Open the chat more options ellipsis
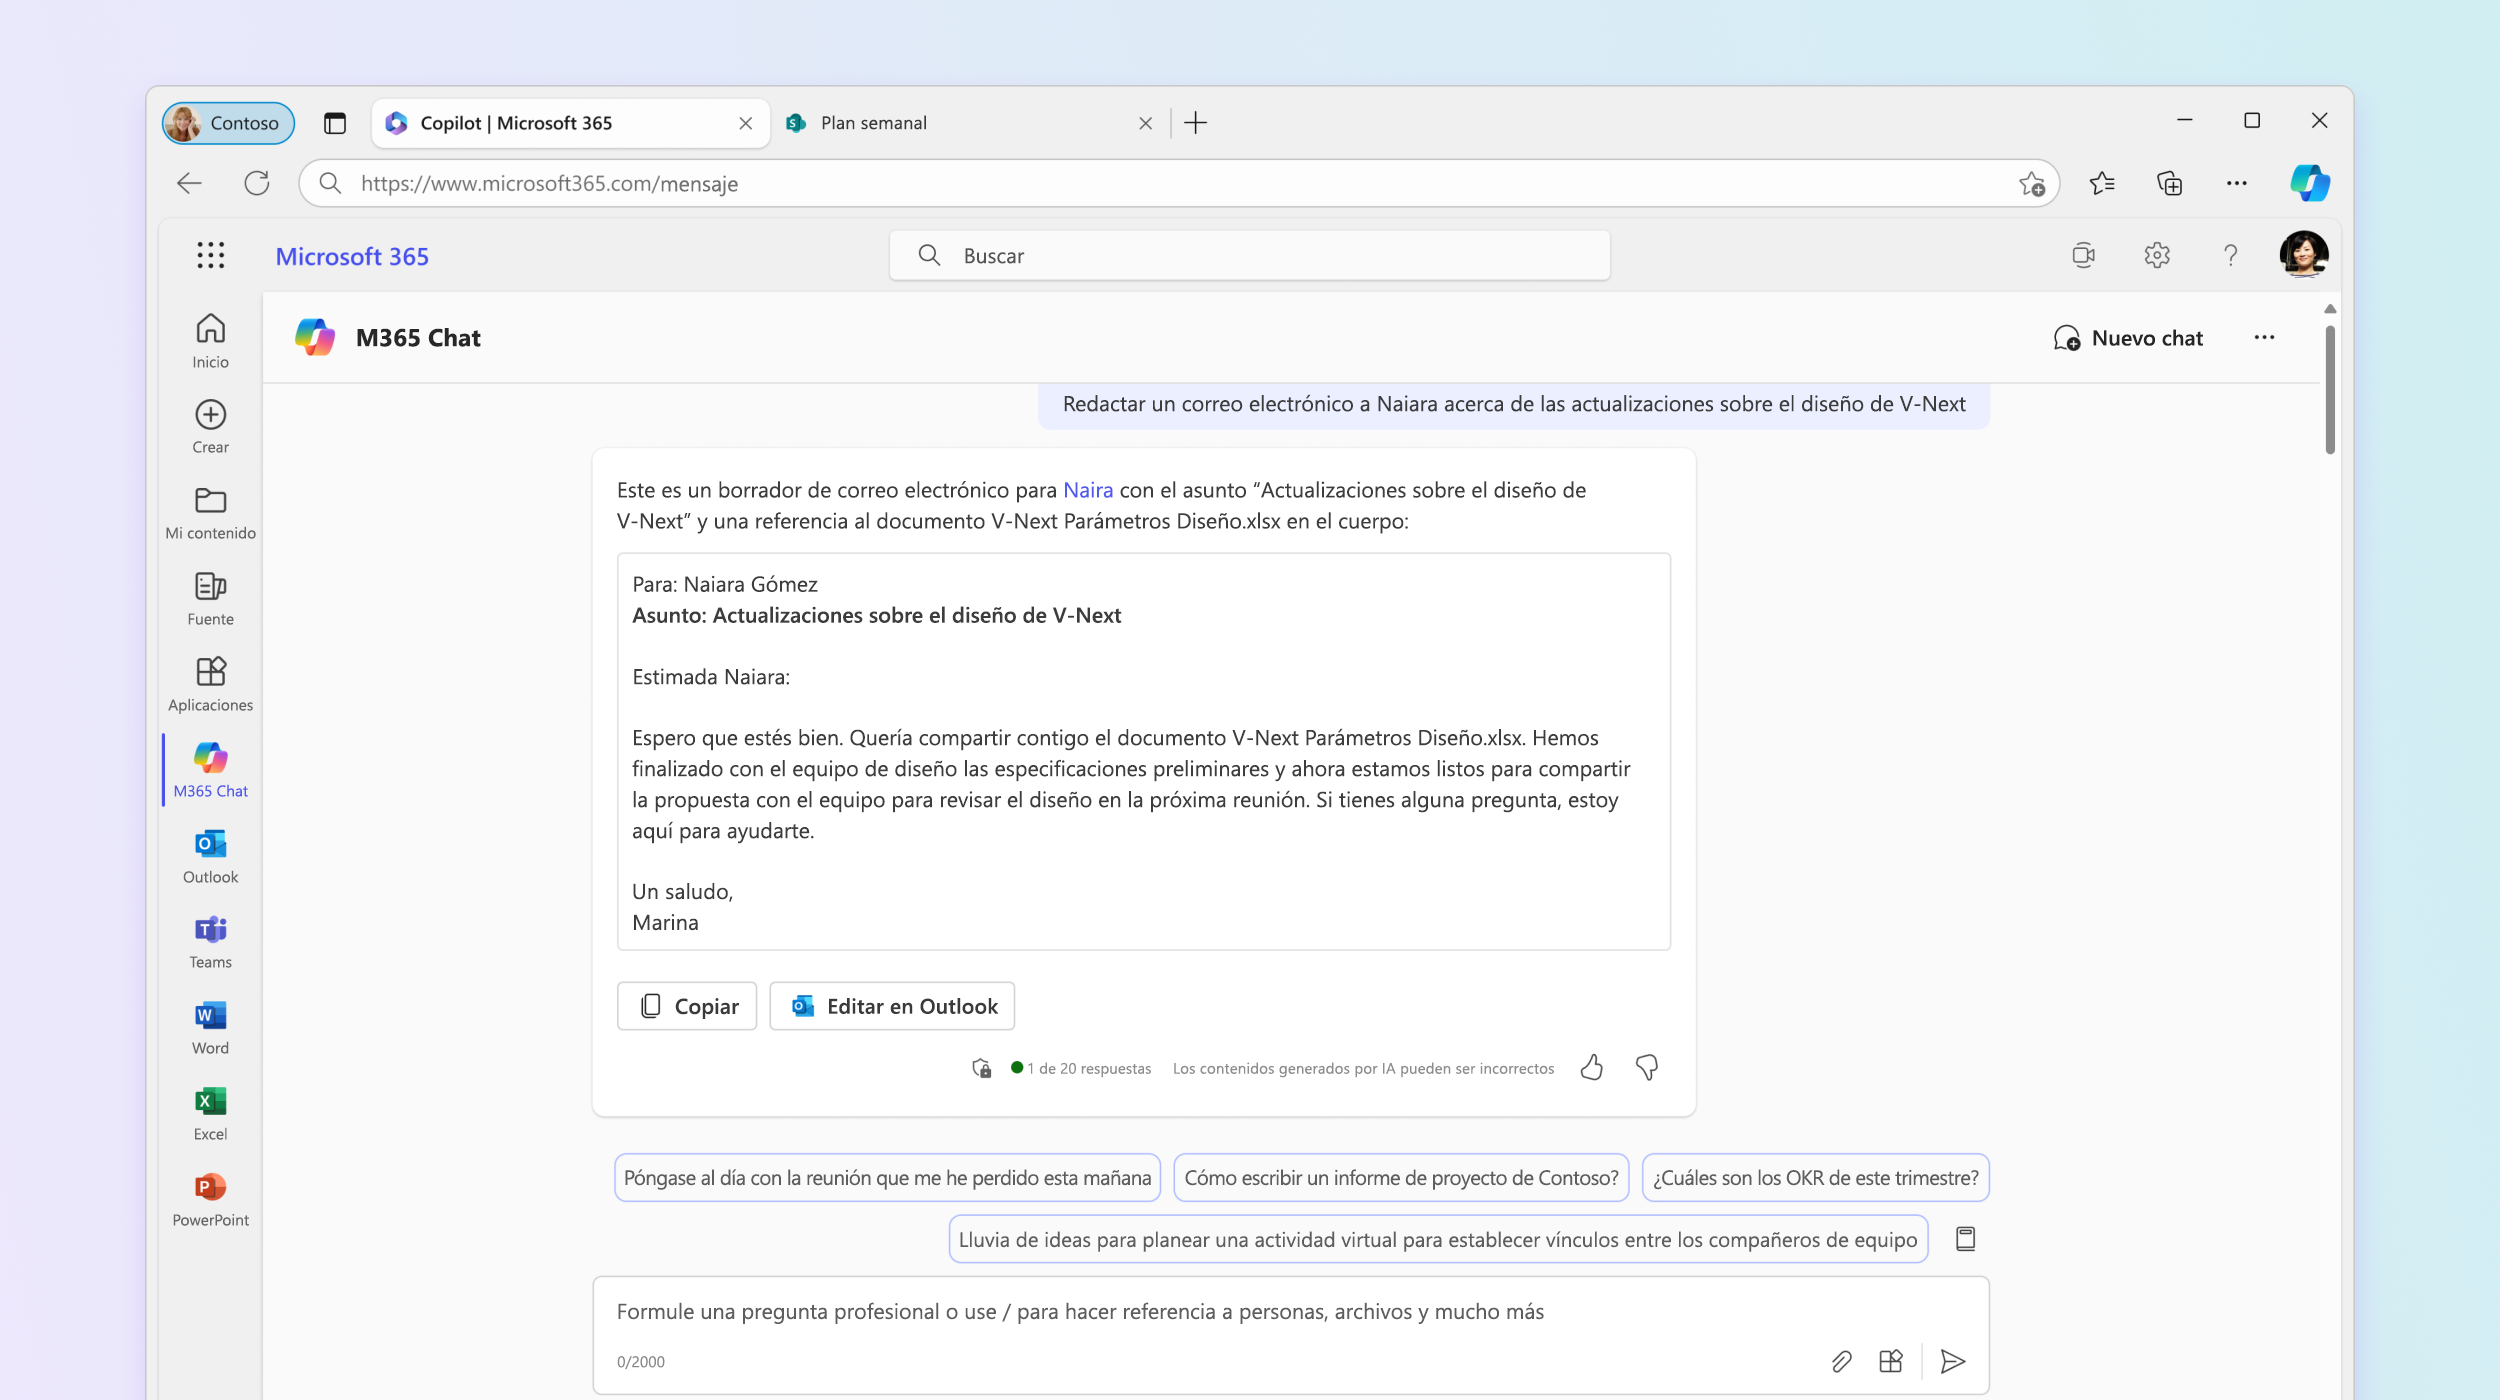Viewport: 2500px width, 1400px height. point(2264,338)
